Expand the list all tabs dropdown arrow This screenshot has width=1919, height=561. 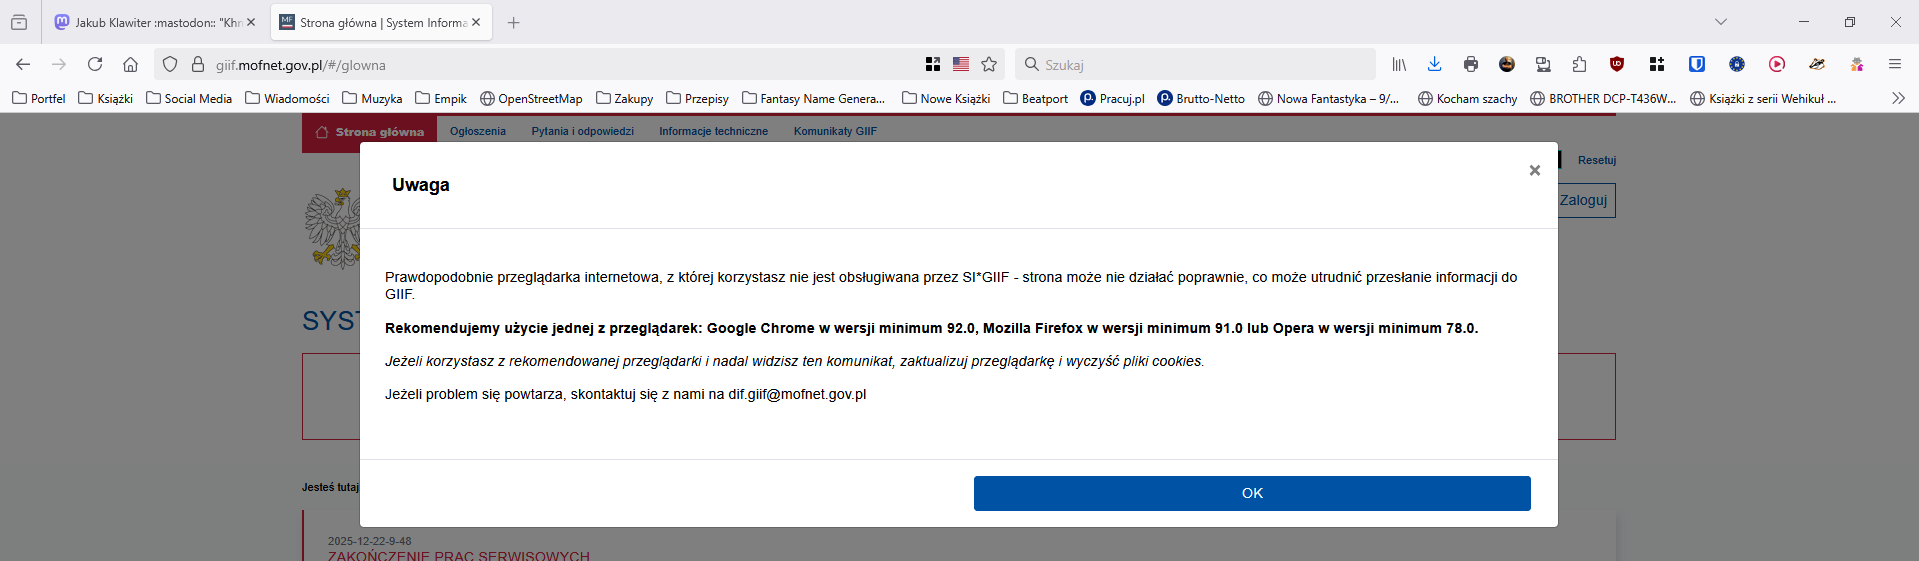[1720, 22]
